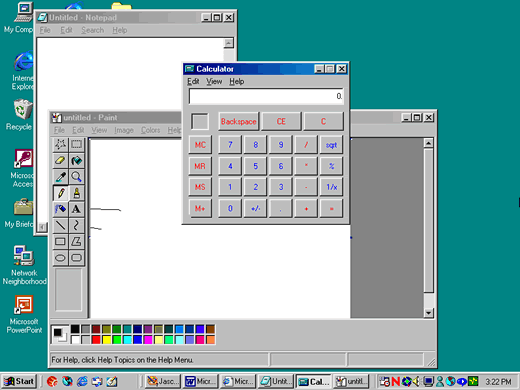
Task: Click the C clear button in Calculator
Action: pos(323,121)
